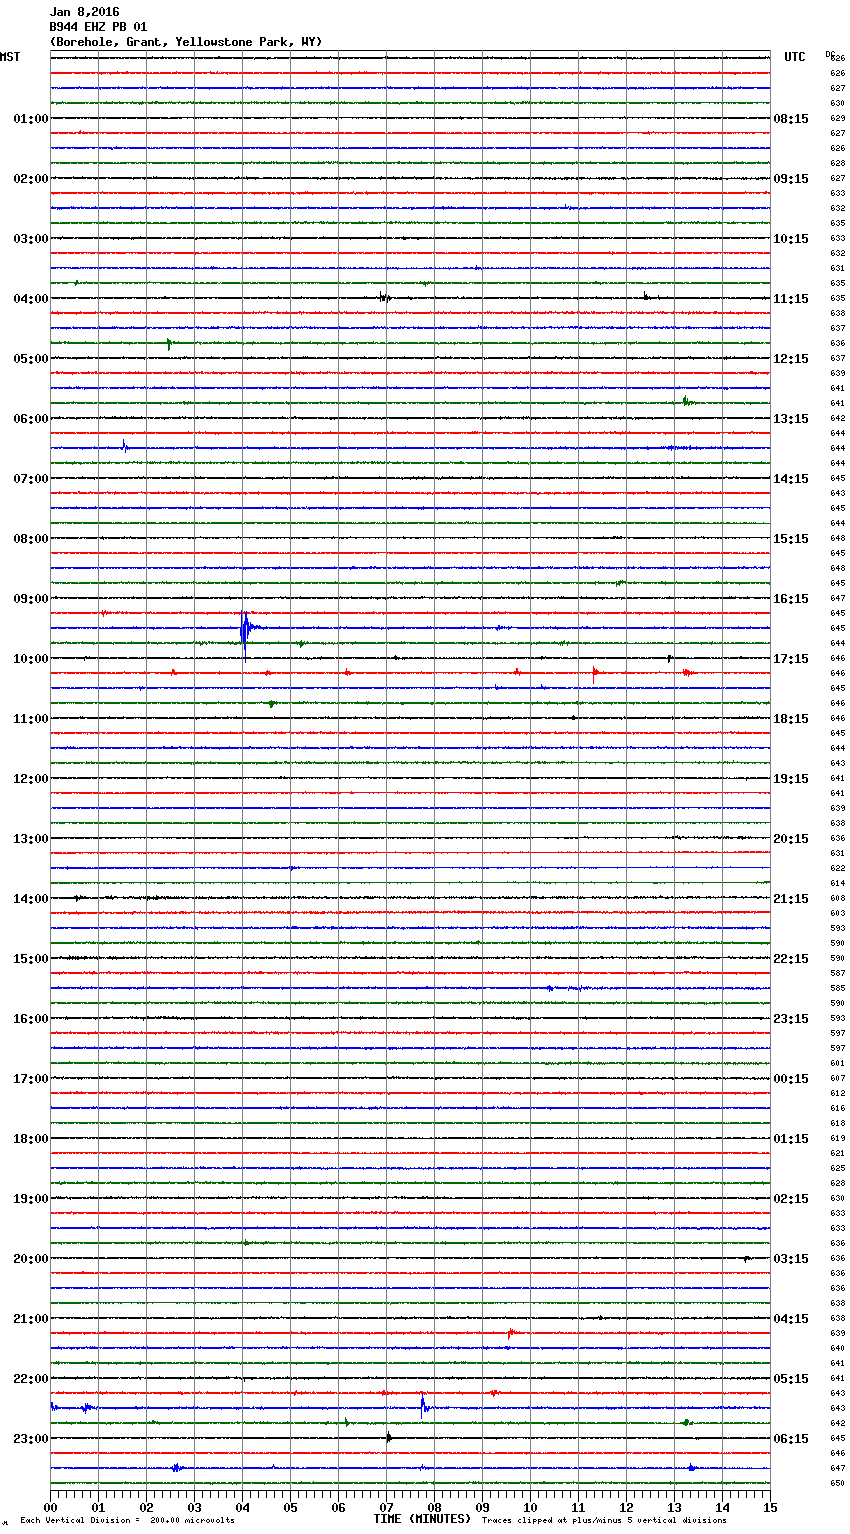Click the 08:15 UTC time label
Screen dimensions: 850x1534
pyautogui.click(x=791, y=119)
